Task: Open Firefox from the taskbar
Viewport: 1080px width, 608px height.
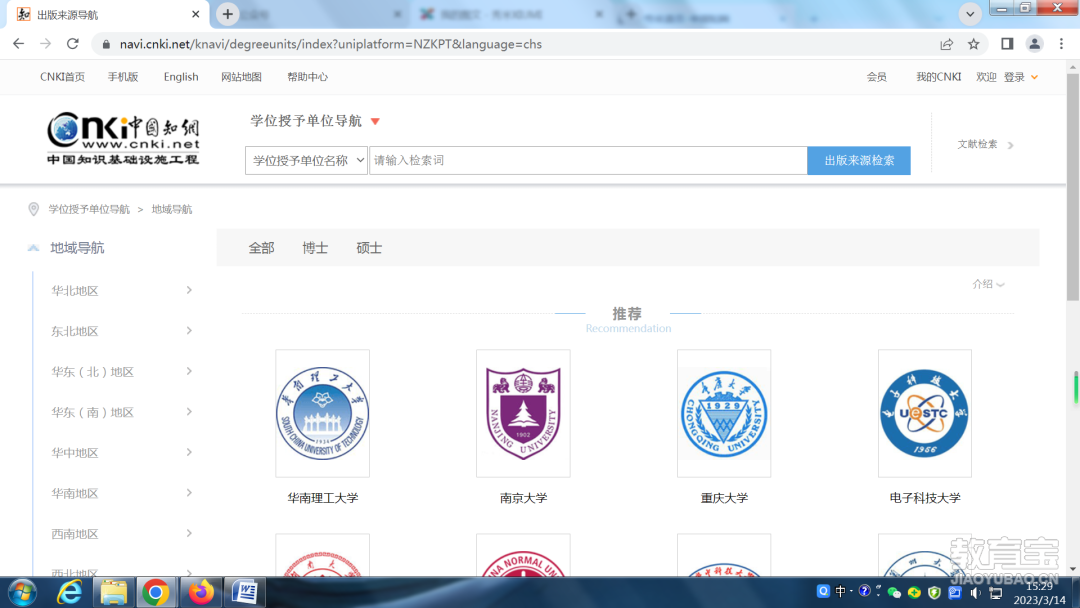Action: click(200, 592)
